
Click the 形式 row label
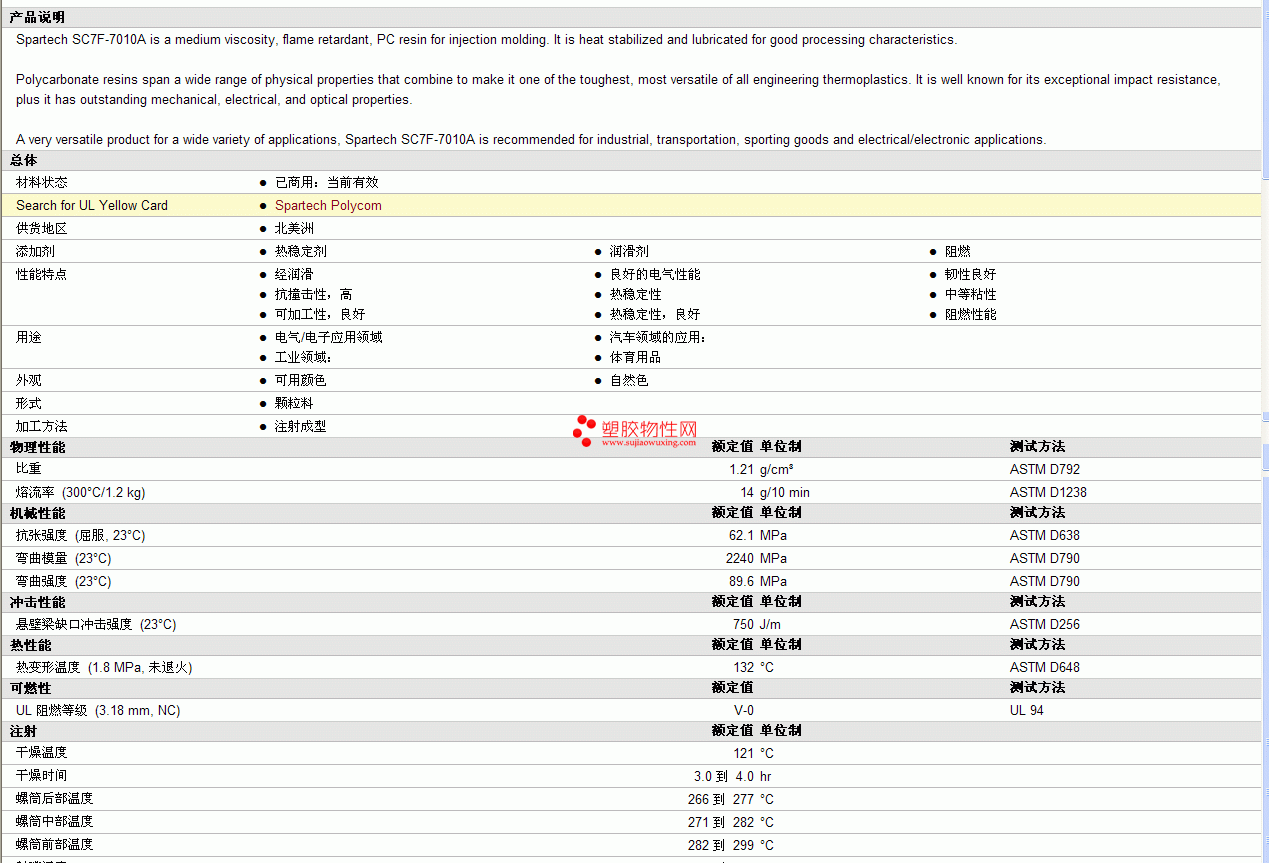click(29, 403)
